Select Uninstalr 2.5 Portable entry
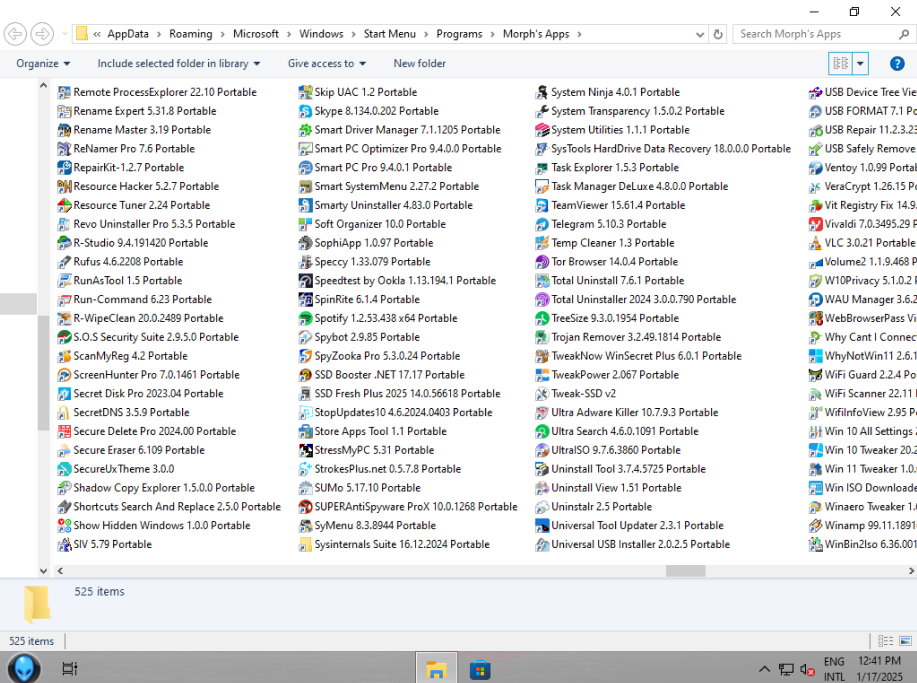The height and width of the screenshot is (683, 917). tap(594, 507)
